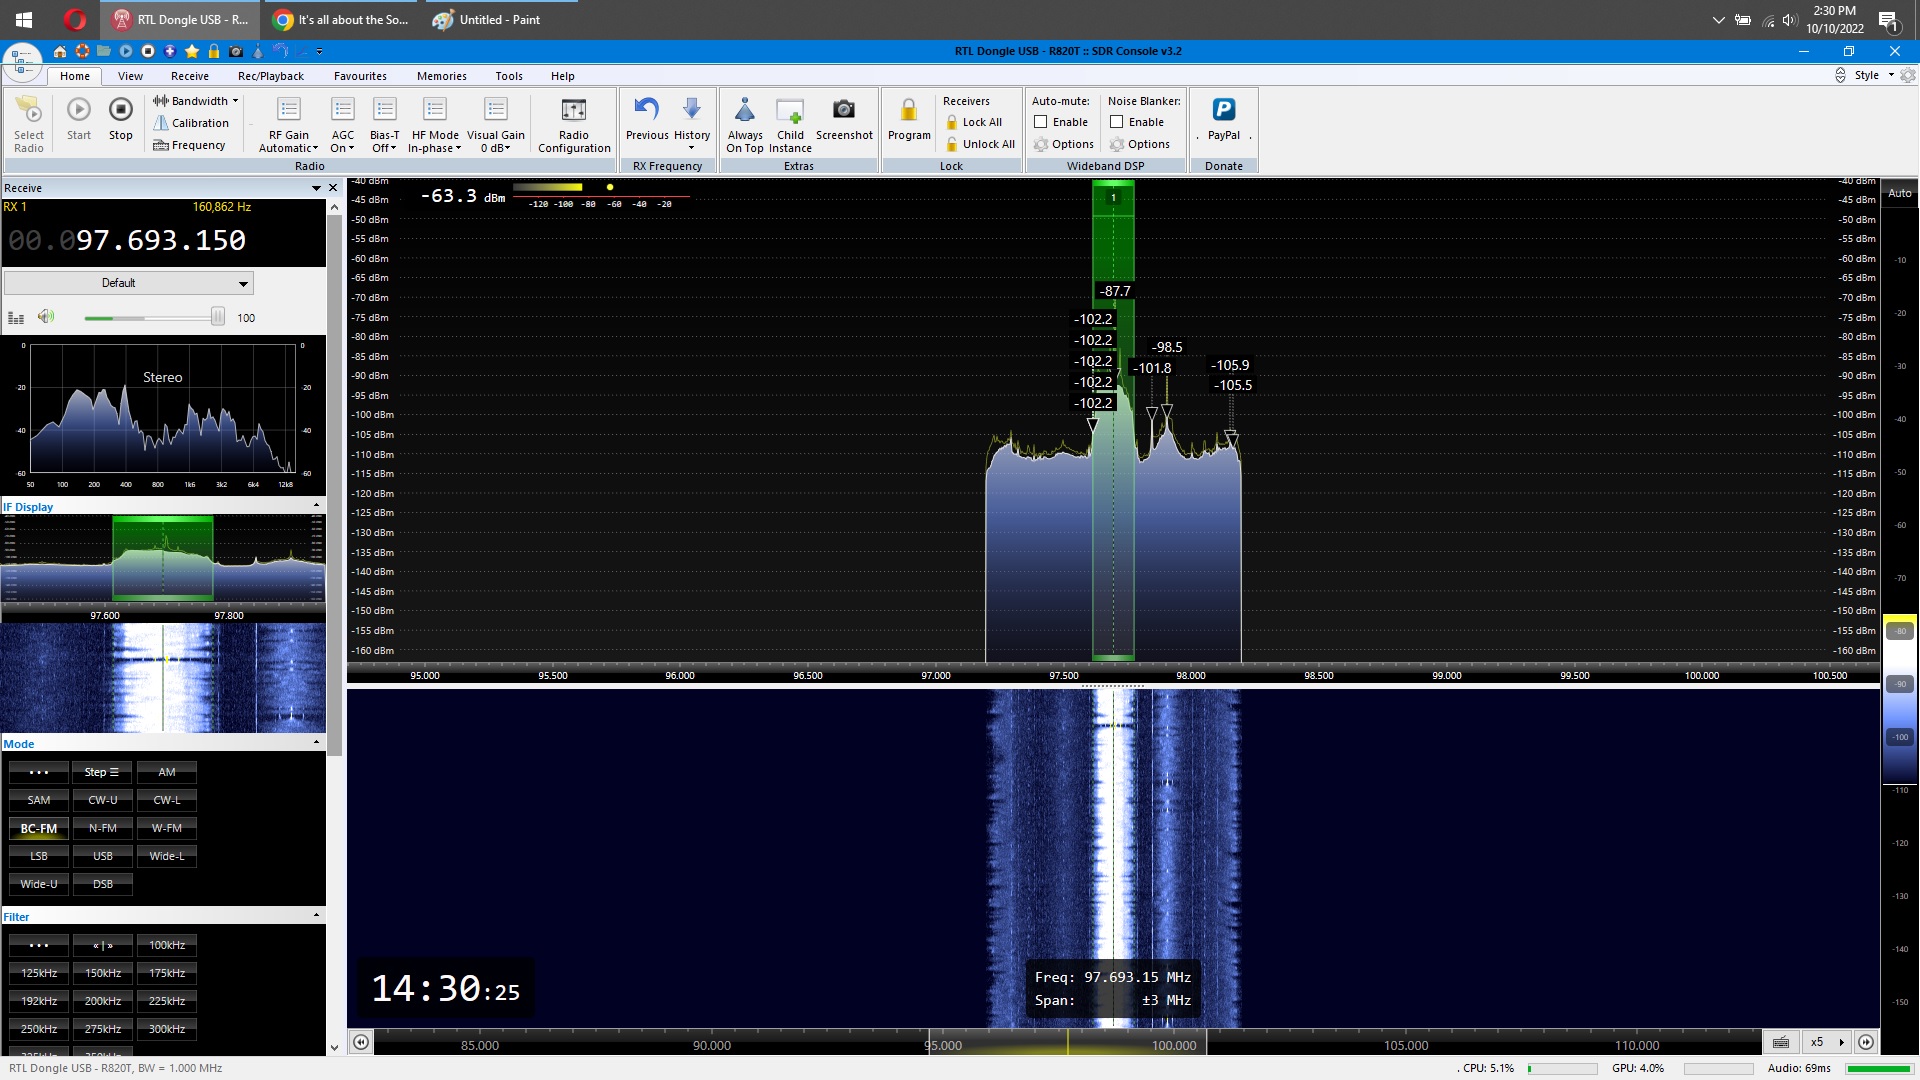Screen dimensions: 1920x1080
Task: Take a Screenshot with camera icon
Action: [843, 110]
